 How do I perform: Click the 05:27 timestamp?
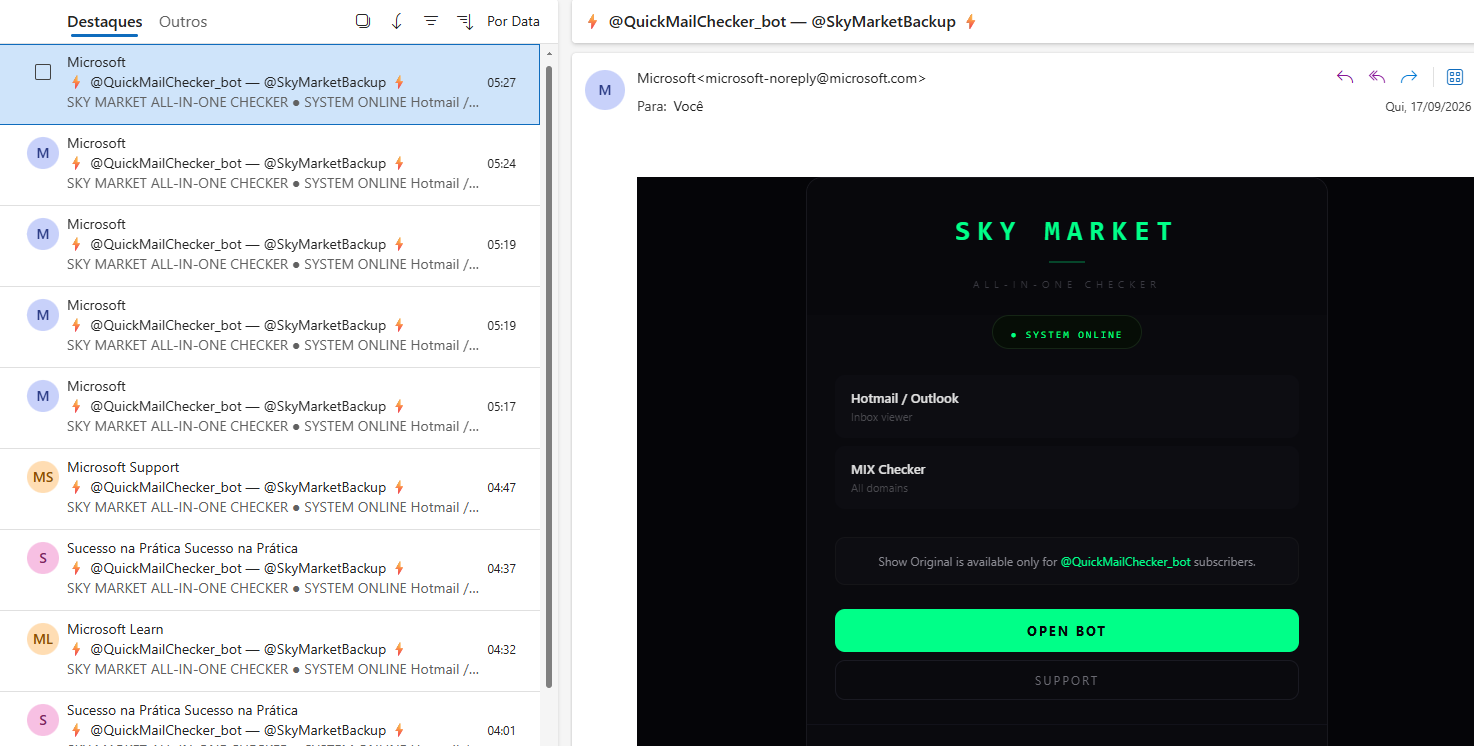click(x=501, y=83)
